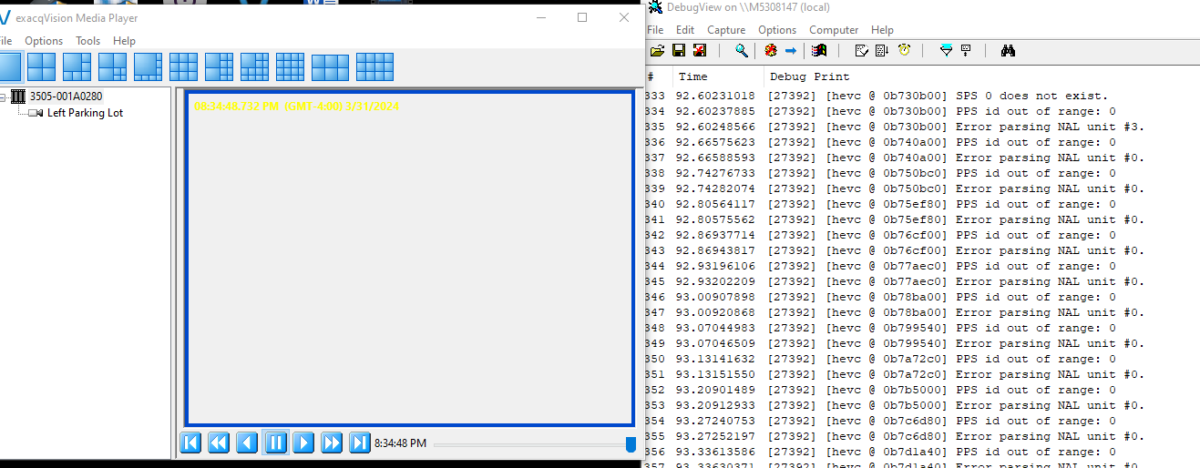Open the Tools menu in exacqVision
This screenshot has height=468, width=1200.
click(x=88, y=41)
